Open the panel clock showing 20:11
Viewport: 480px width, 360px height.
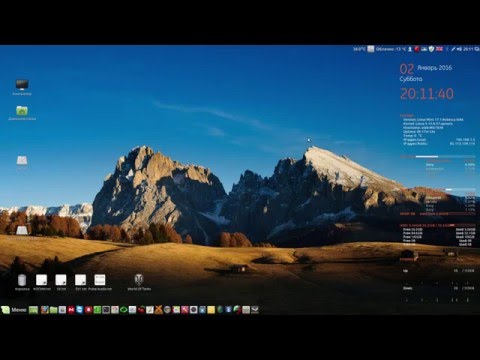[468, 49]
